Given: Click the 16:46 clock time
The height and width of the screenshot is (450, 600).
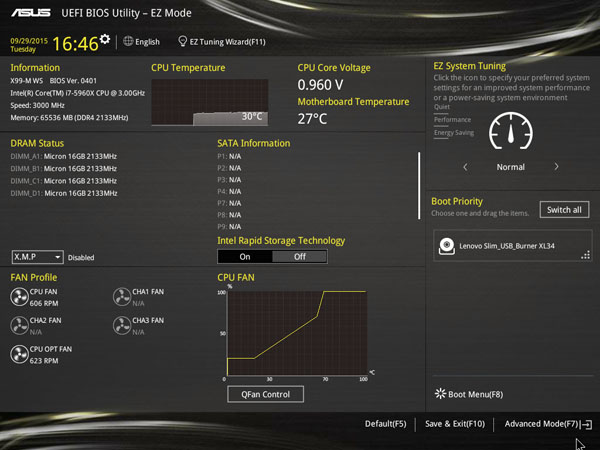Looking at the screenshot, I should click(x=75, y=44).
